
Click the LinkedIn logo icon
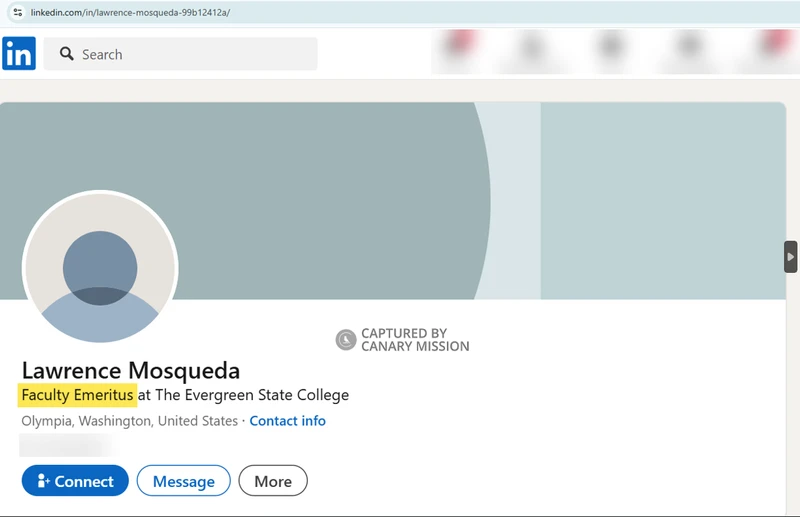(x=19, y=54)
